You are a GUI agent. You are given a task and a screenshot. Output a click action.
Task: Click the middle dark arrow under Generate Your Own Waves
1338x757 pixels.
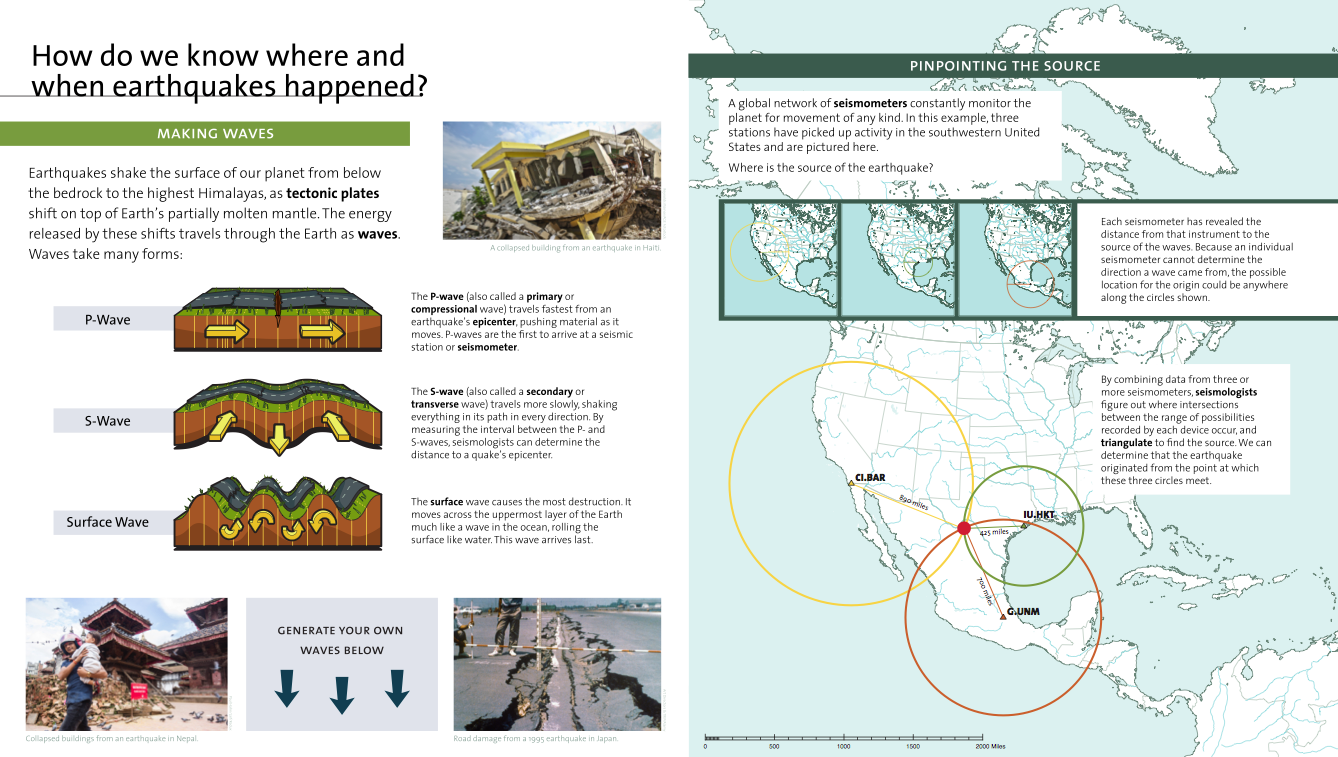[x=342, y=695]
